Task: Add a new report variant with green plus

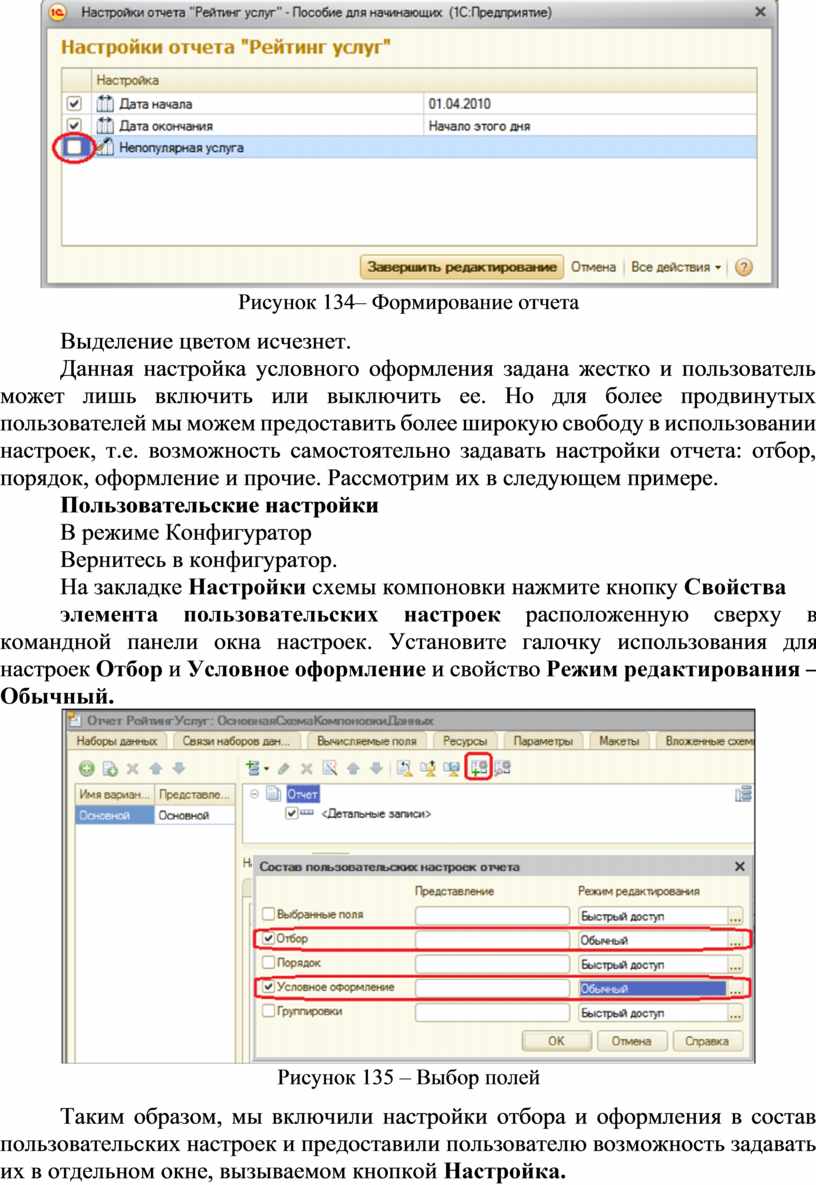Action: [x=87, y=769]
